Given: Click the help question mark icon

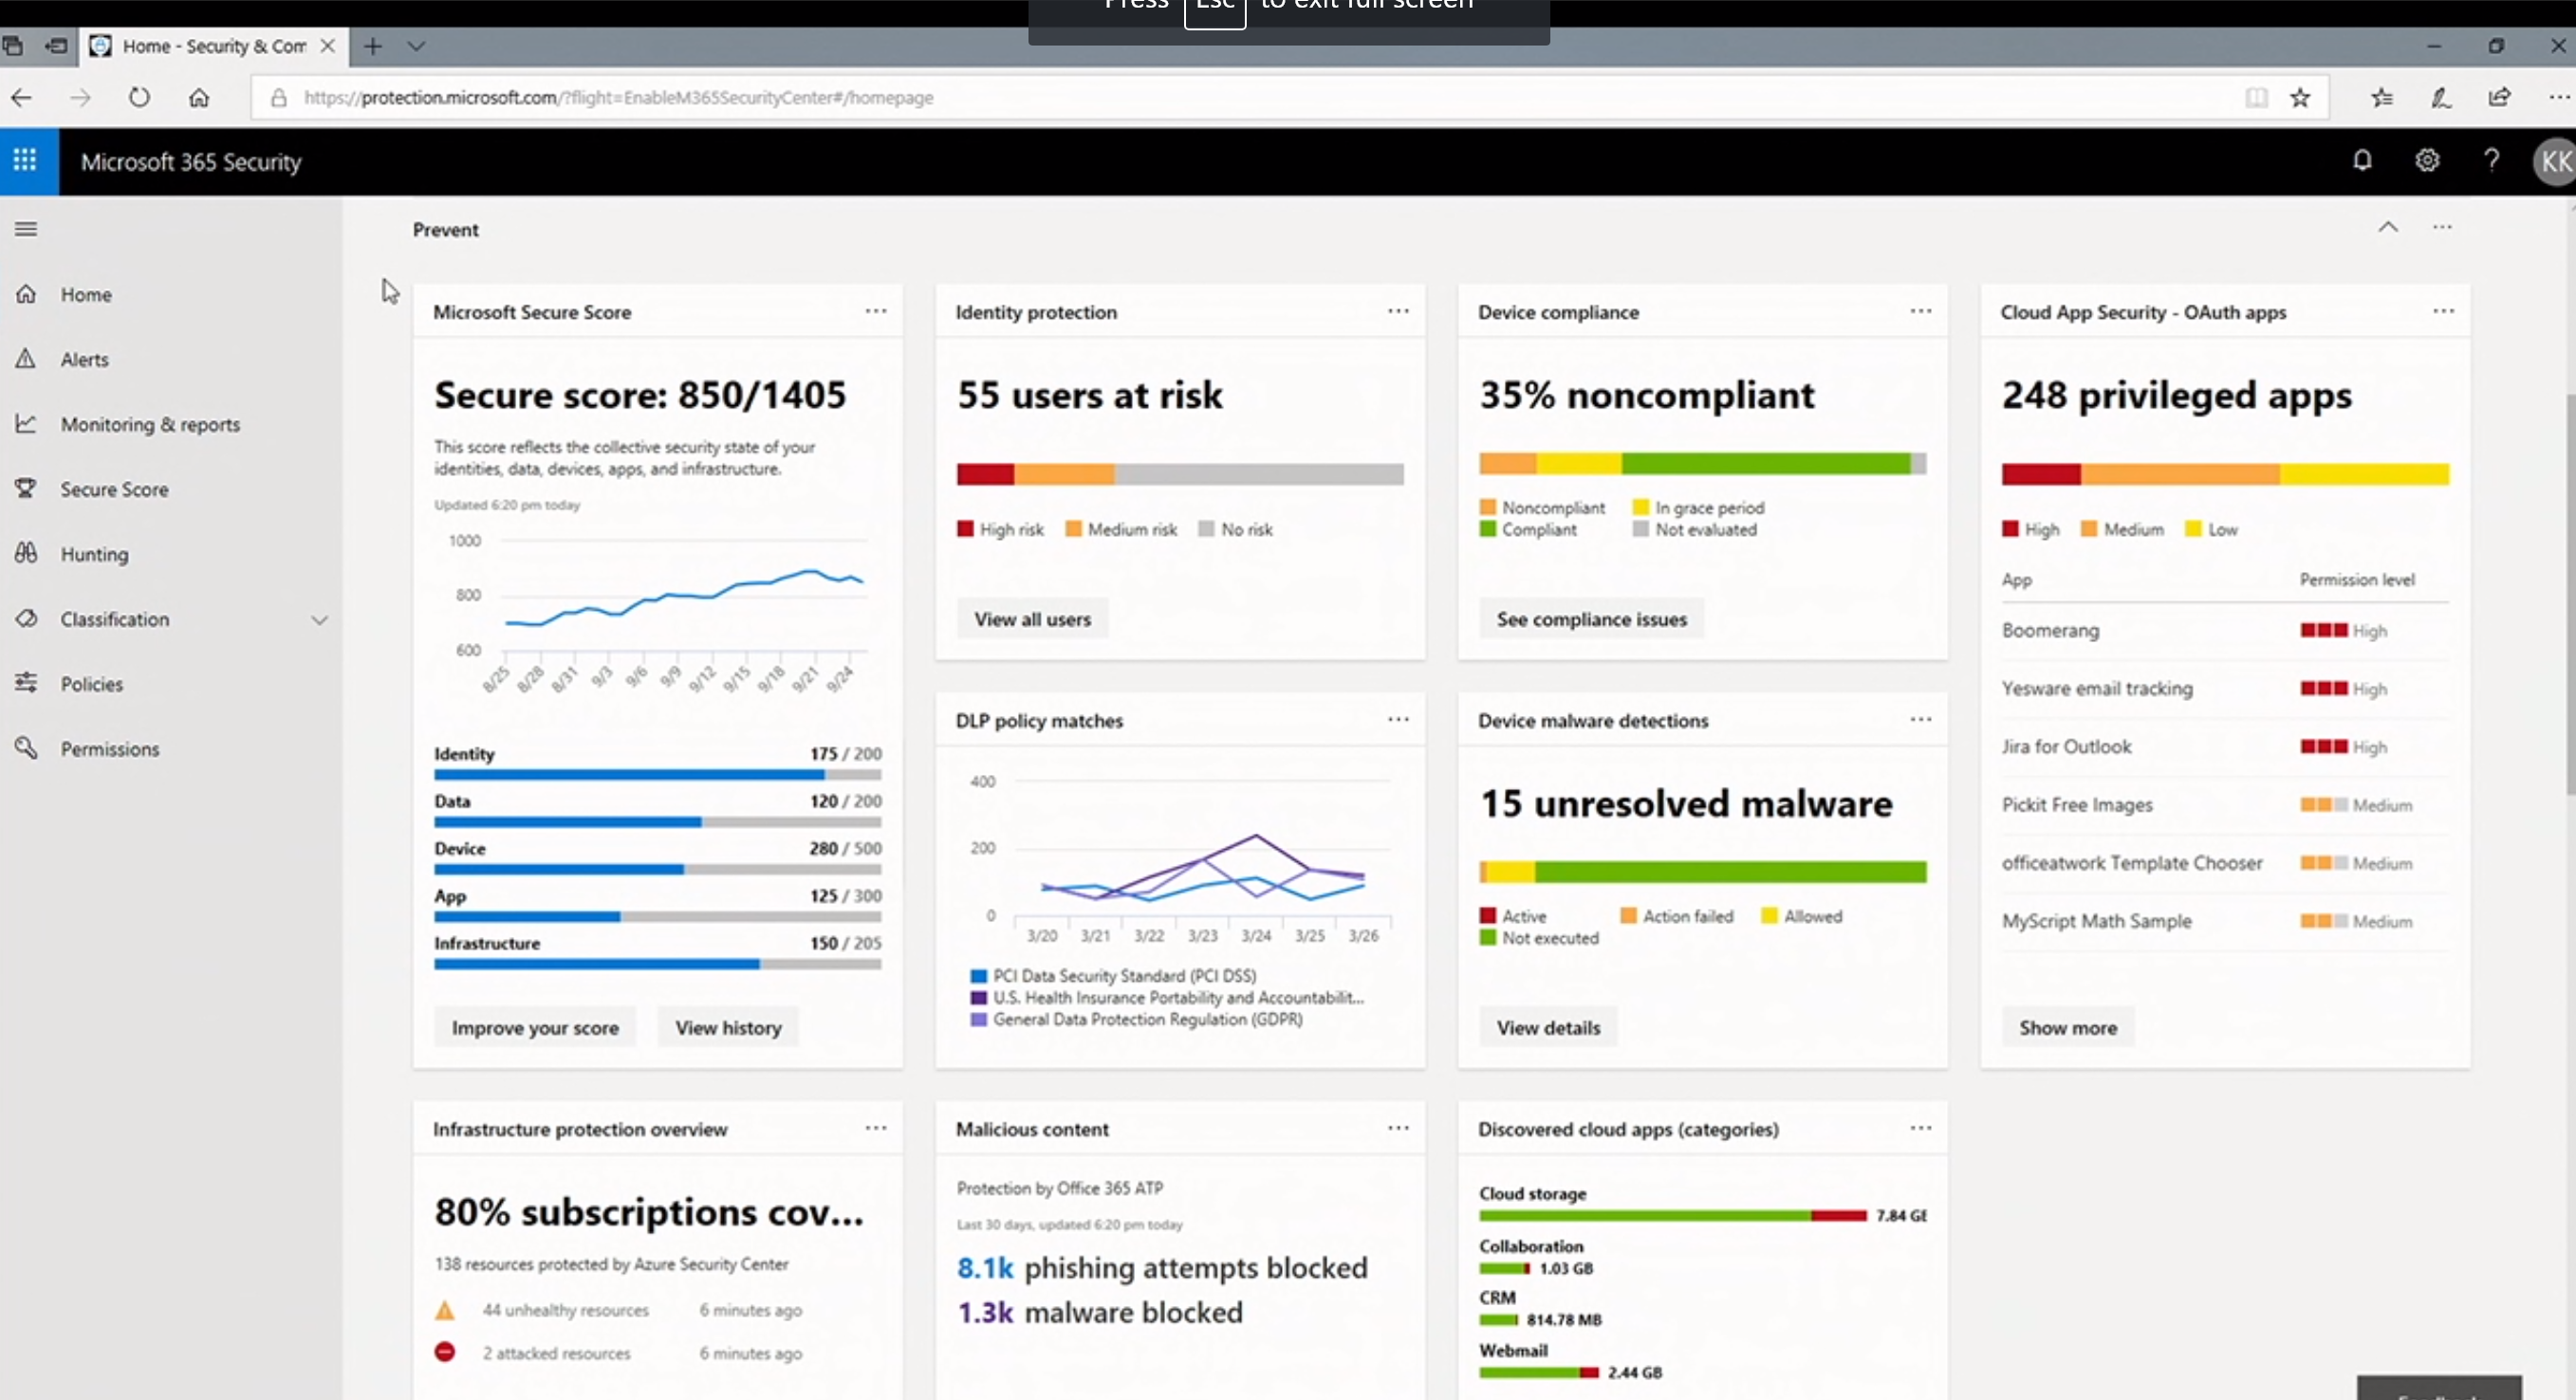Looking at the screenshot, I should 2491,160.
